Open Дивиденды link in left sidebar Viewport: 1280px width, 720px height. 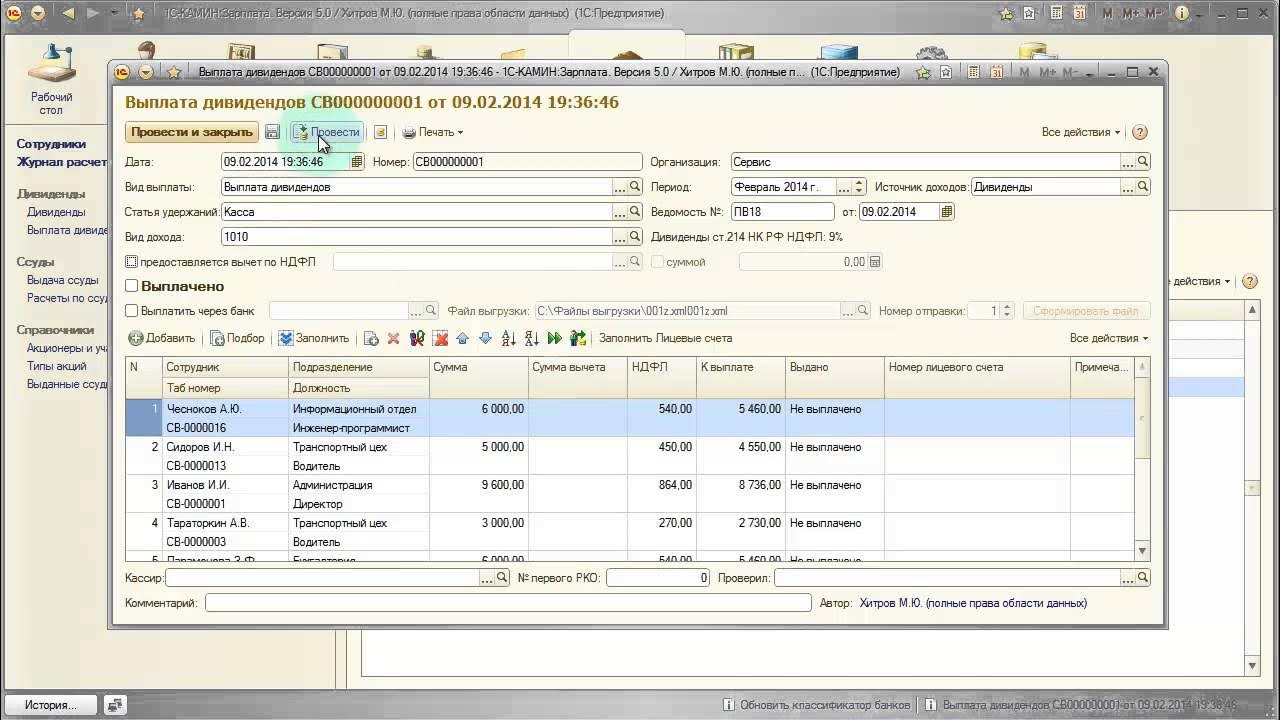56,212
